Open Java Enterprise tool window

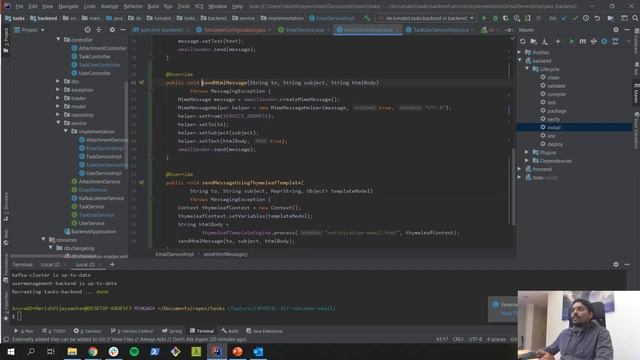pos(264,331)
